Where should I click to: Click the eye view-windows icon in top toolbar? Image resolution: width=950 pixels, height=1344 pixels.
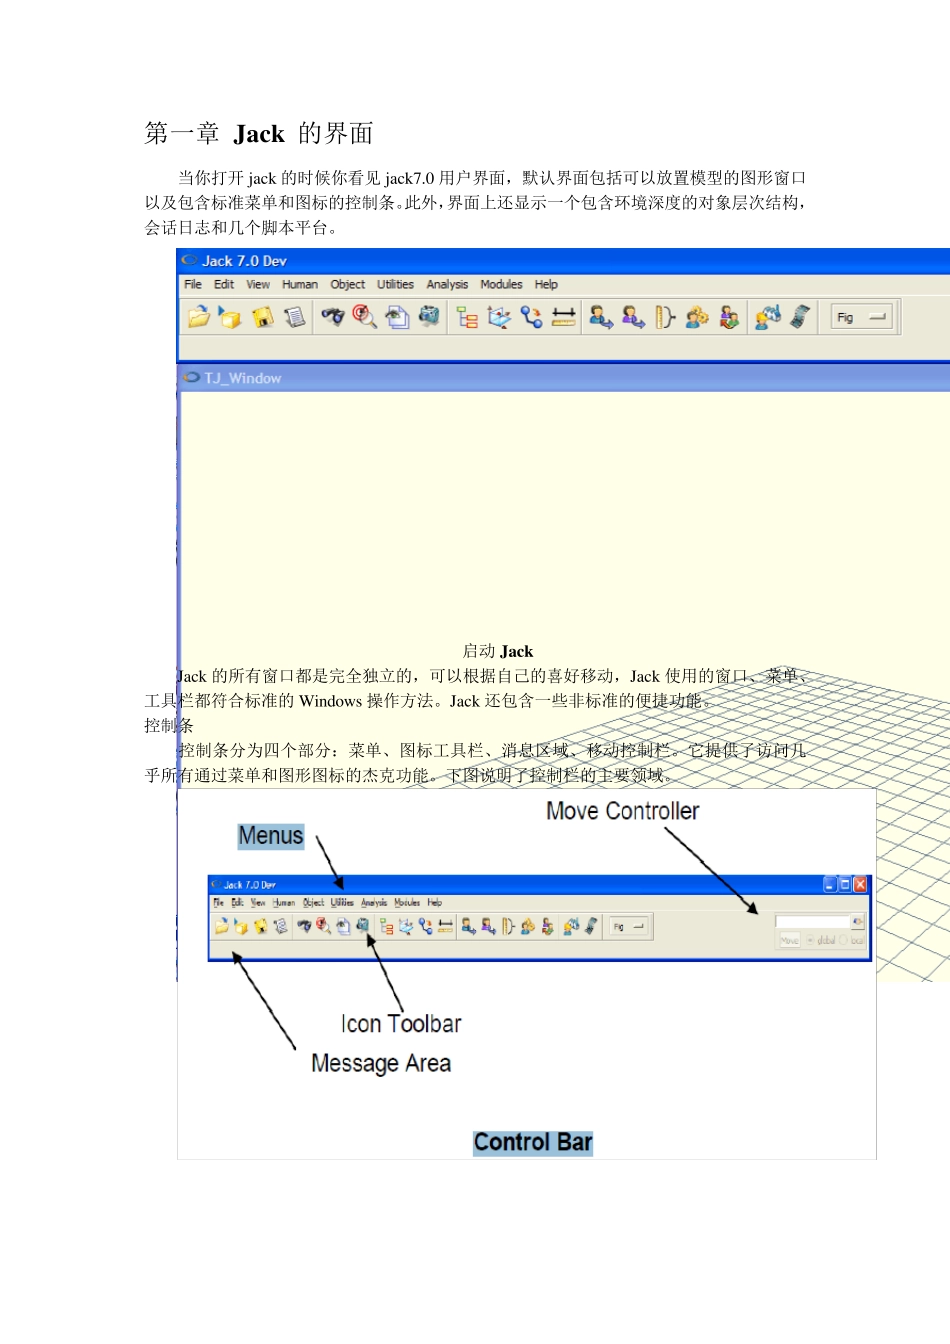pyautogui.click(x=397, y=317)
